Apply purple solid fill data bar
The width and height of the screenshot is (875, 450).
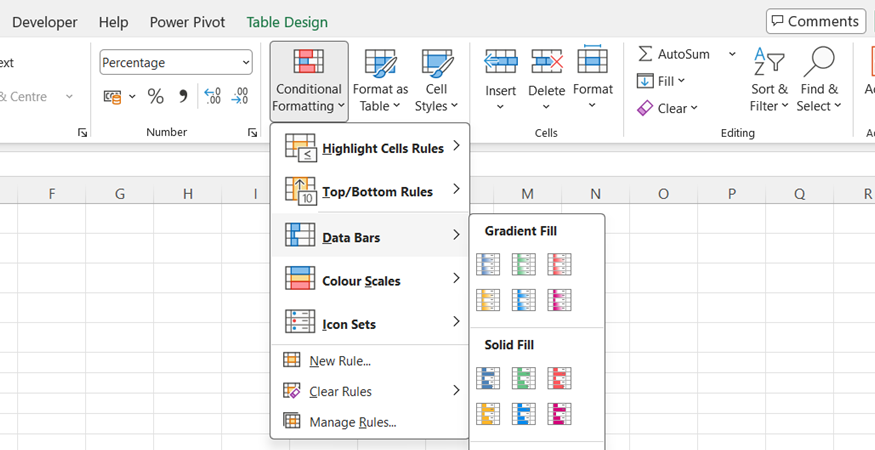[x=559, y=414]
